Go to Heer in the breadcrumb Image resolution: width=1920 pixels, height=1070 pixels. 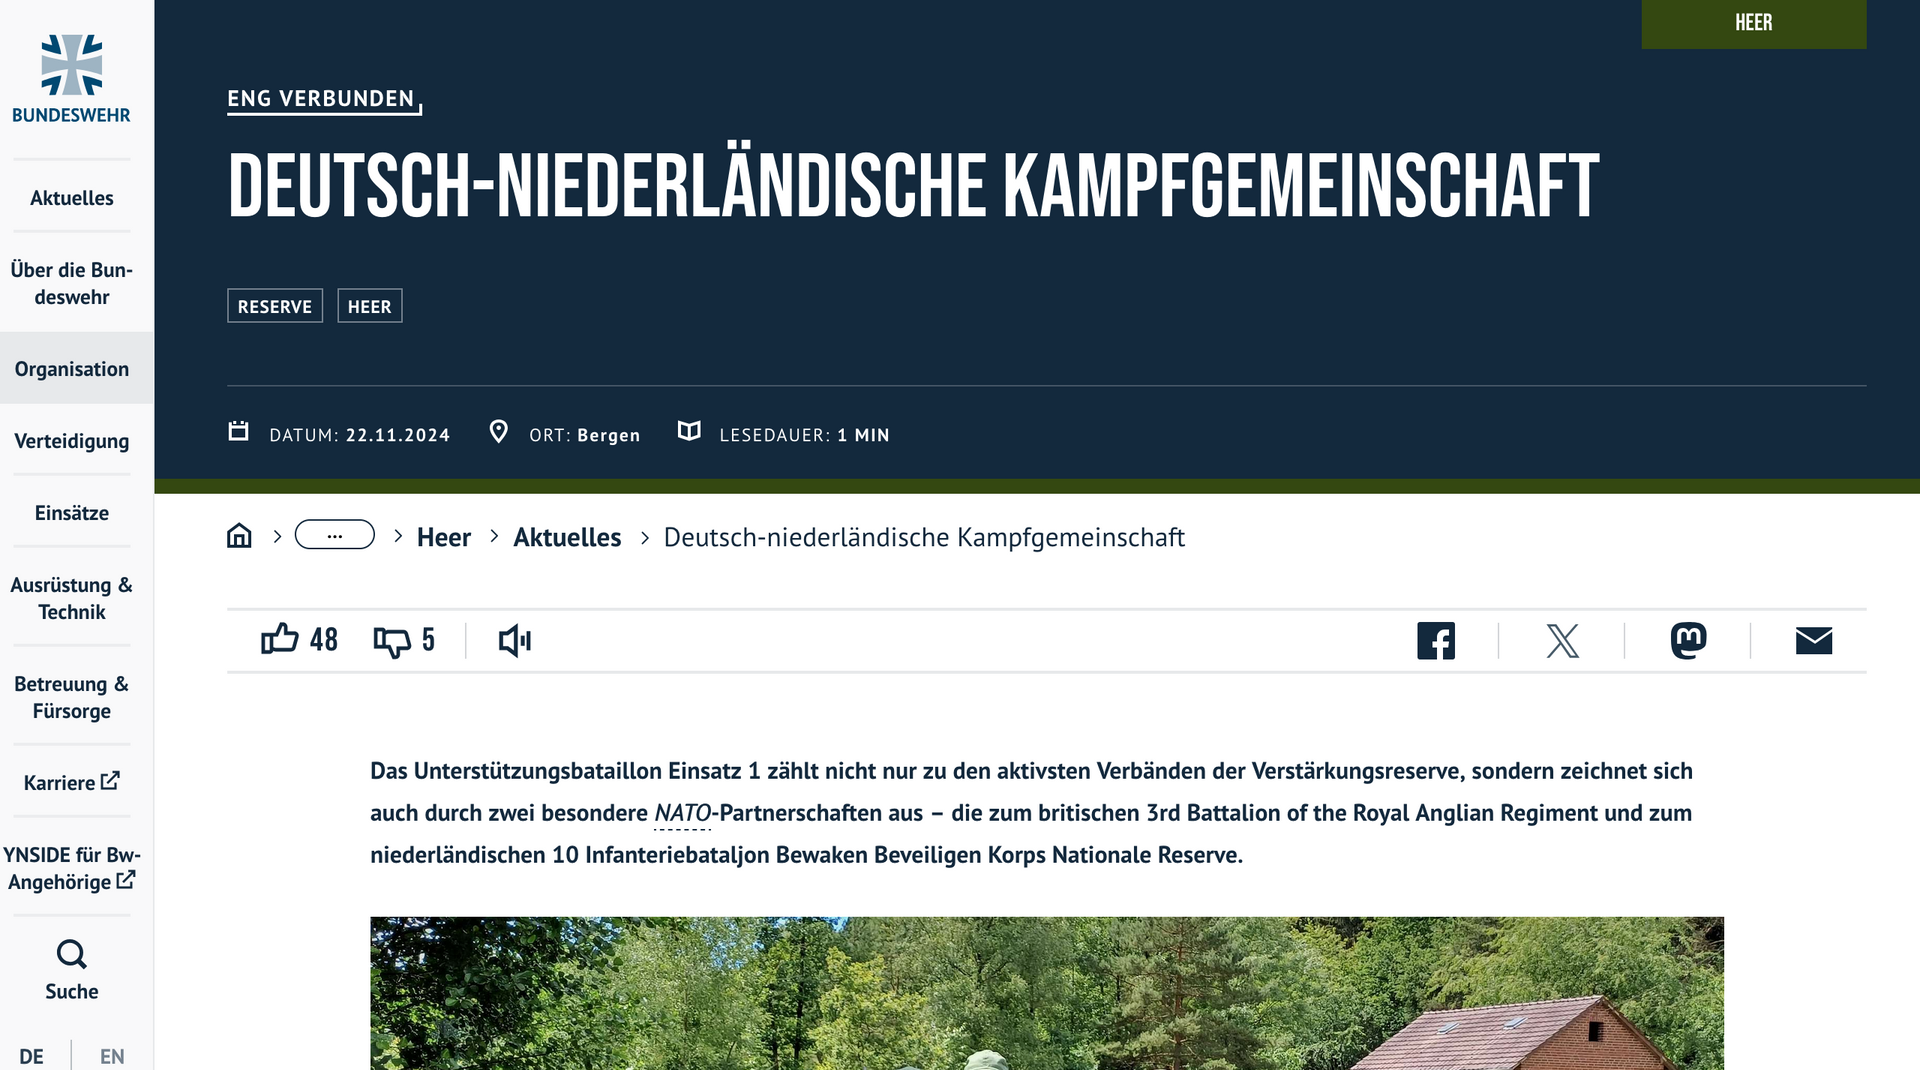444,537
